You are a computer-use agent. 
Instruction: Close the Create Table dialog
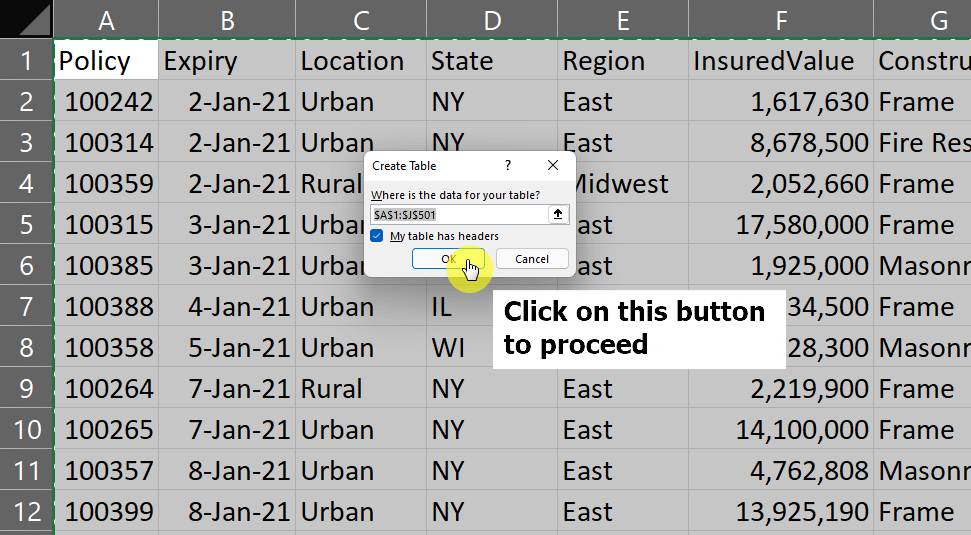553,165
